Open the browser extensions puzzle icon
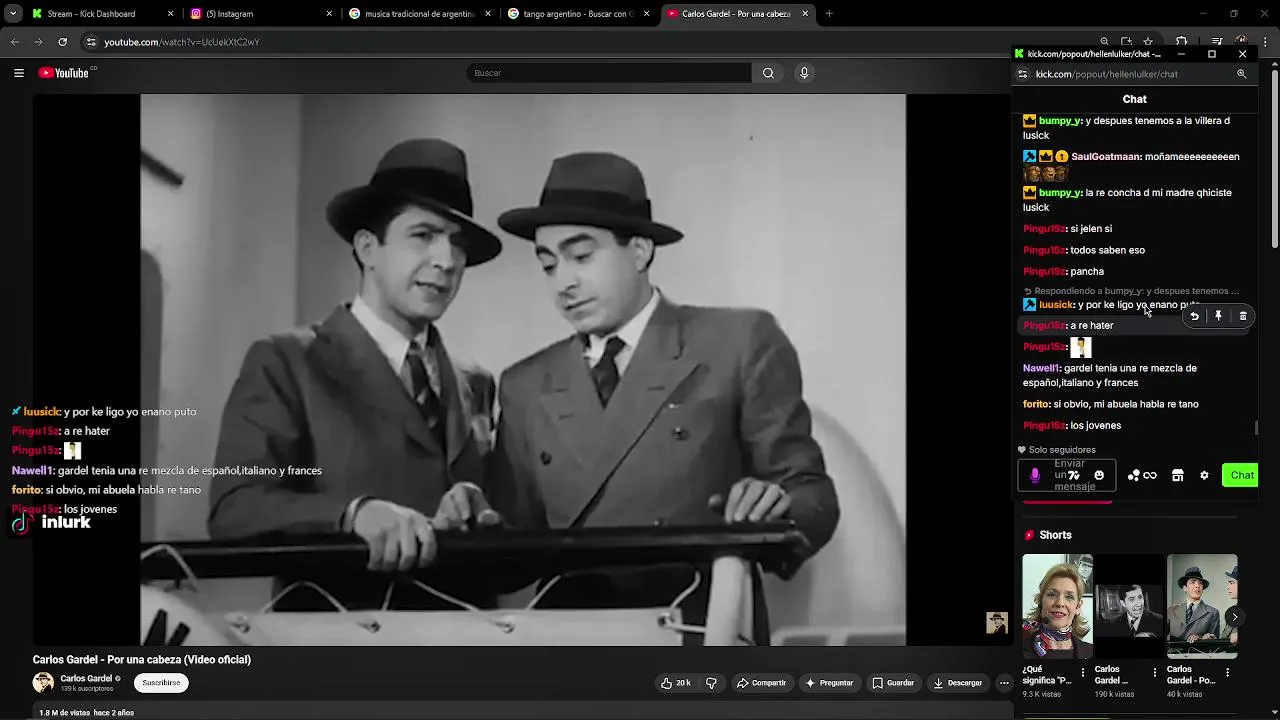The height and width of the screenshot is (720, 1280). tap(1182, 42)
